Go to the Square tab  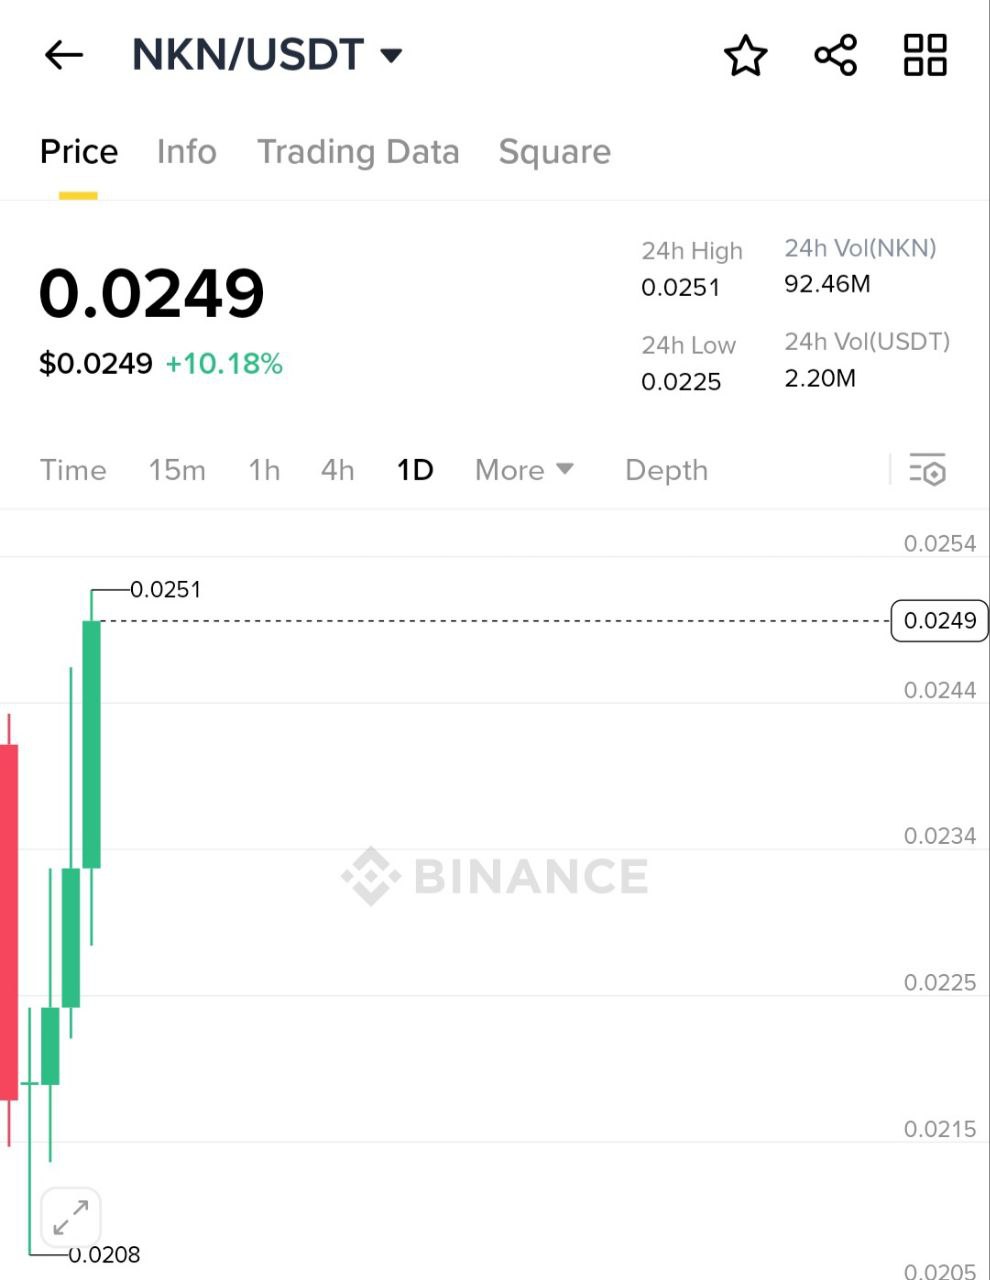[x=554, y=152]
